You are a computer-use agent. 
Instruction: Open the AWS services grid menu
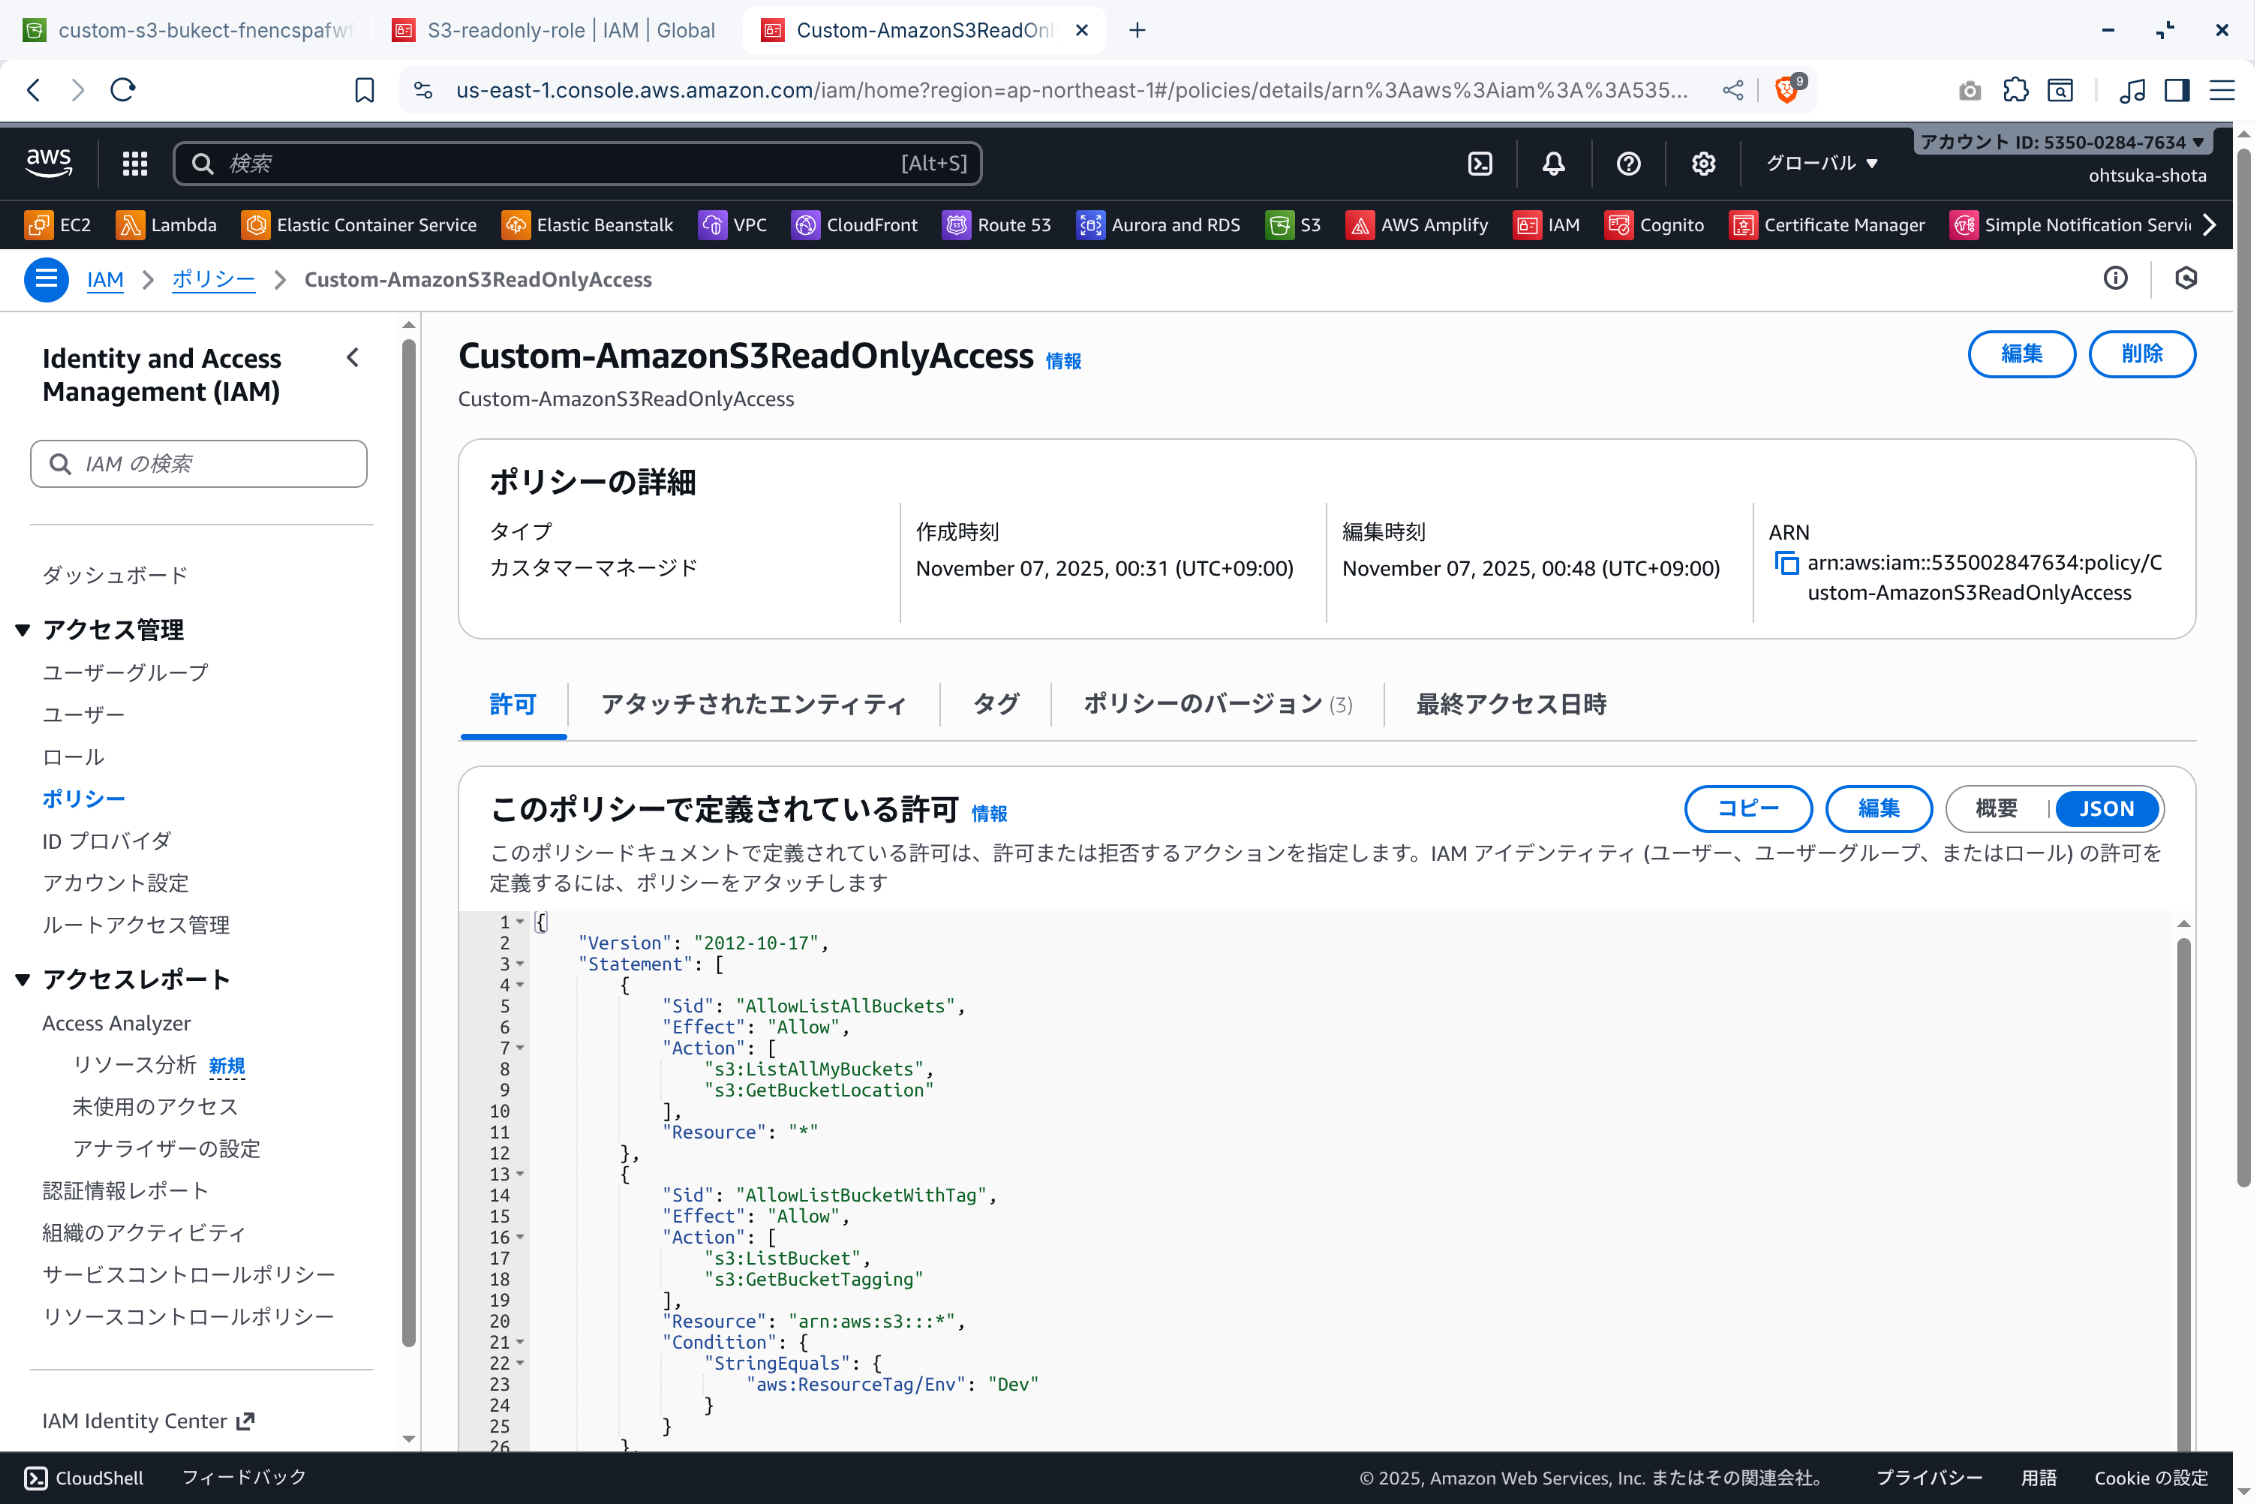[x=135, y=164]
